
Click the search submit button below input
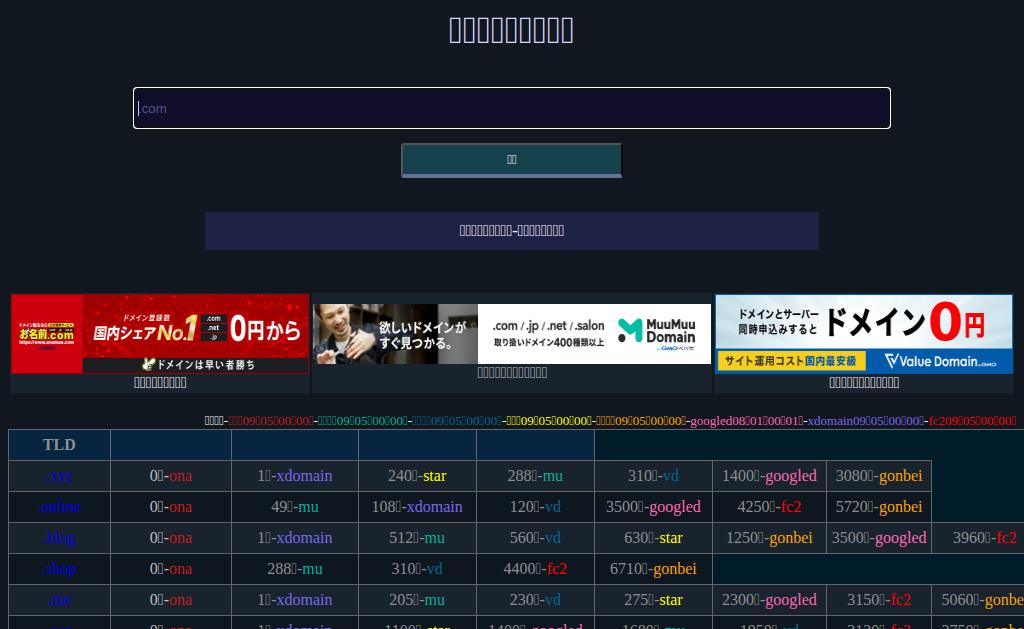tap(511, 160)
